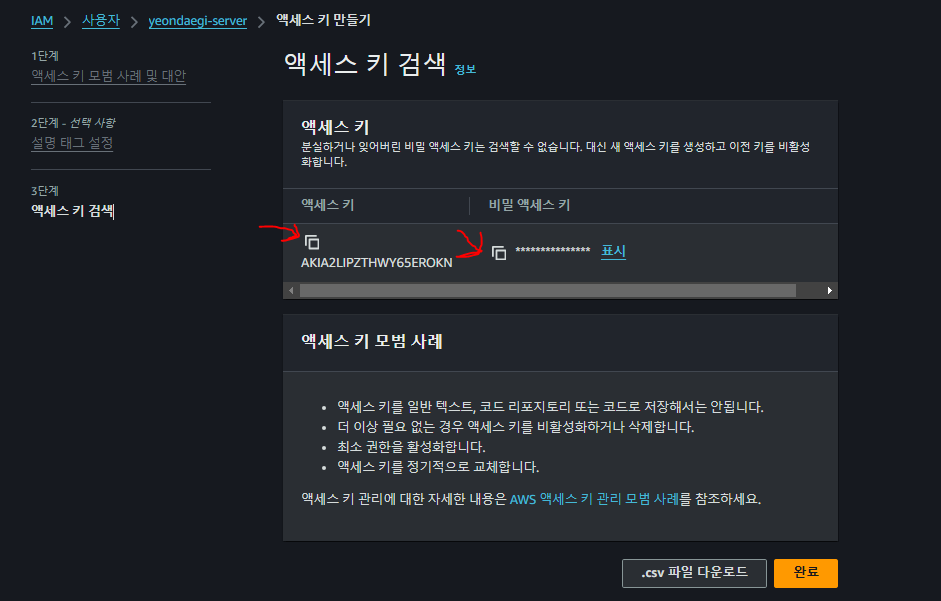The width and height of the screenshot is (941, 601).
Task: Show the secret access key via 표시 link
Action: pyautogui.click(x=613, y=251)
